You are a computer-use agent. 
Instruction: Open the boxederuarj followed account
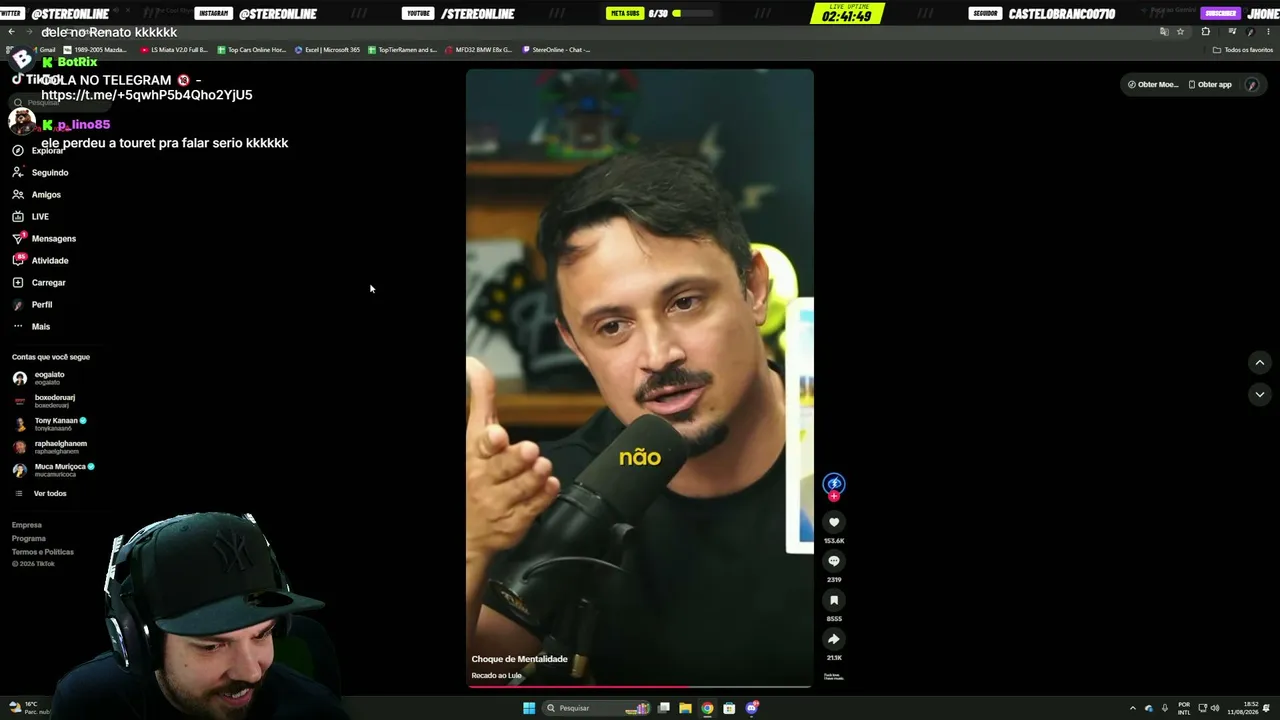[x=44, y=401]
